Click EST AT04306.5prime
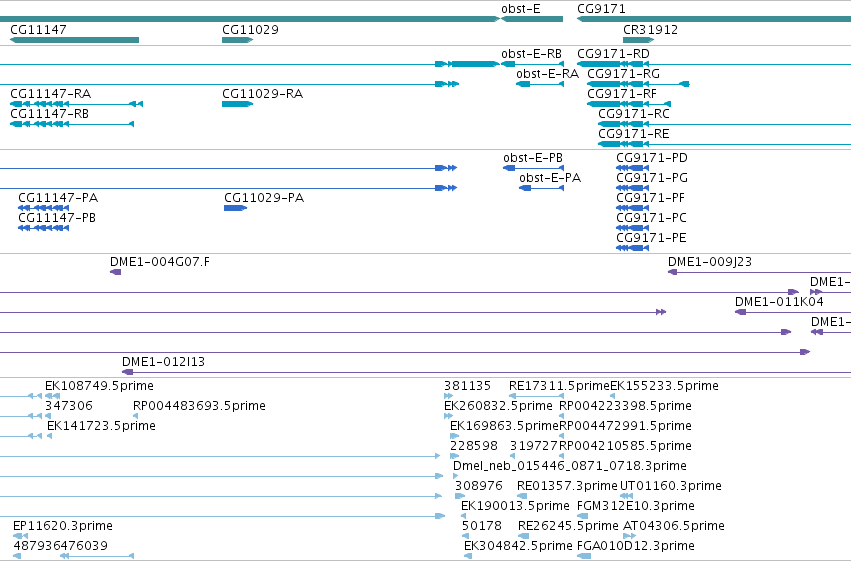Image resolution: width=851 pixels, height=561 pixels. coord(630,536)
